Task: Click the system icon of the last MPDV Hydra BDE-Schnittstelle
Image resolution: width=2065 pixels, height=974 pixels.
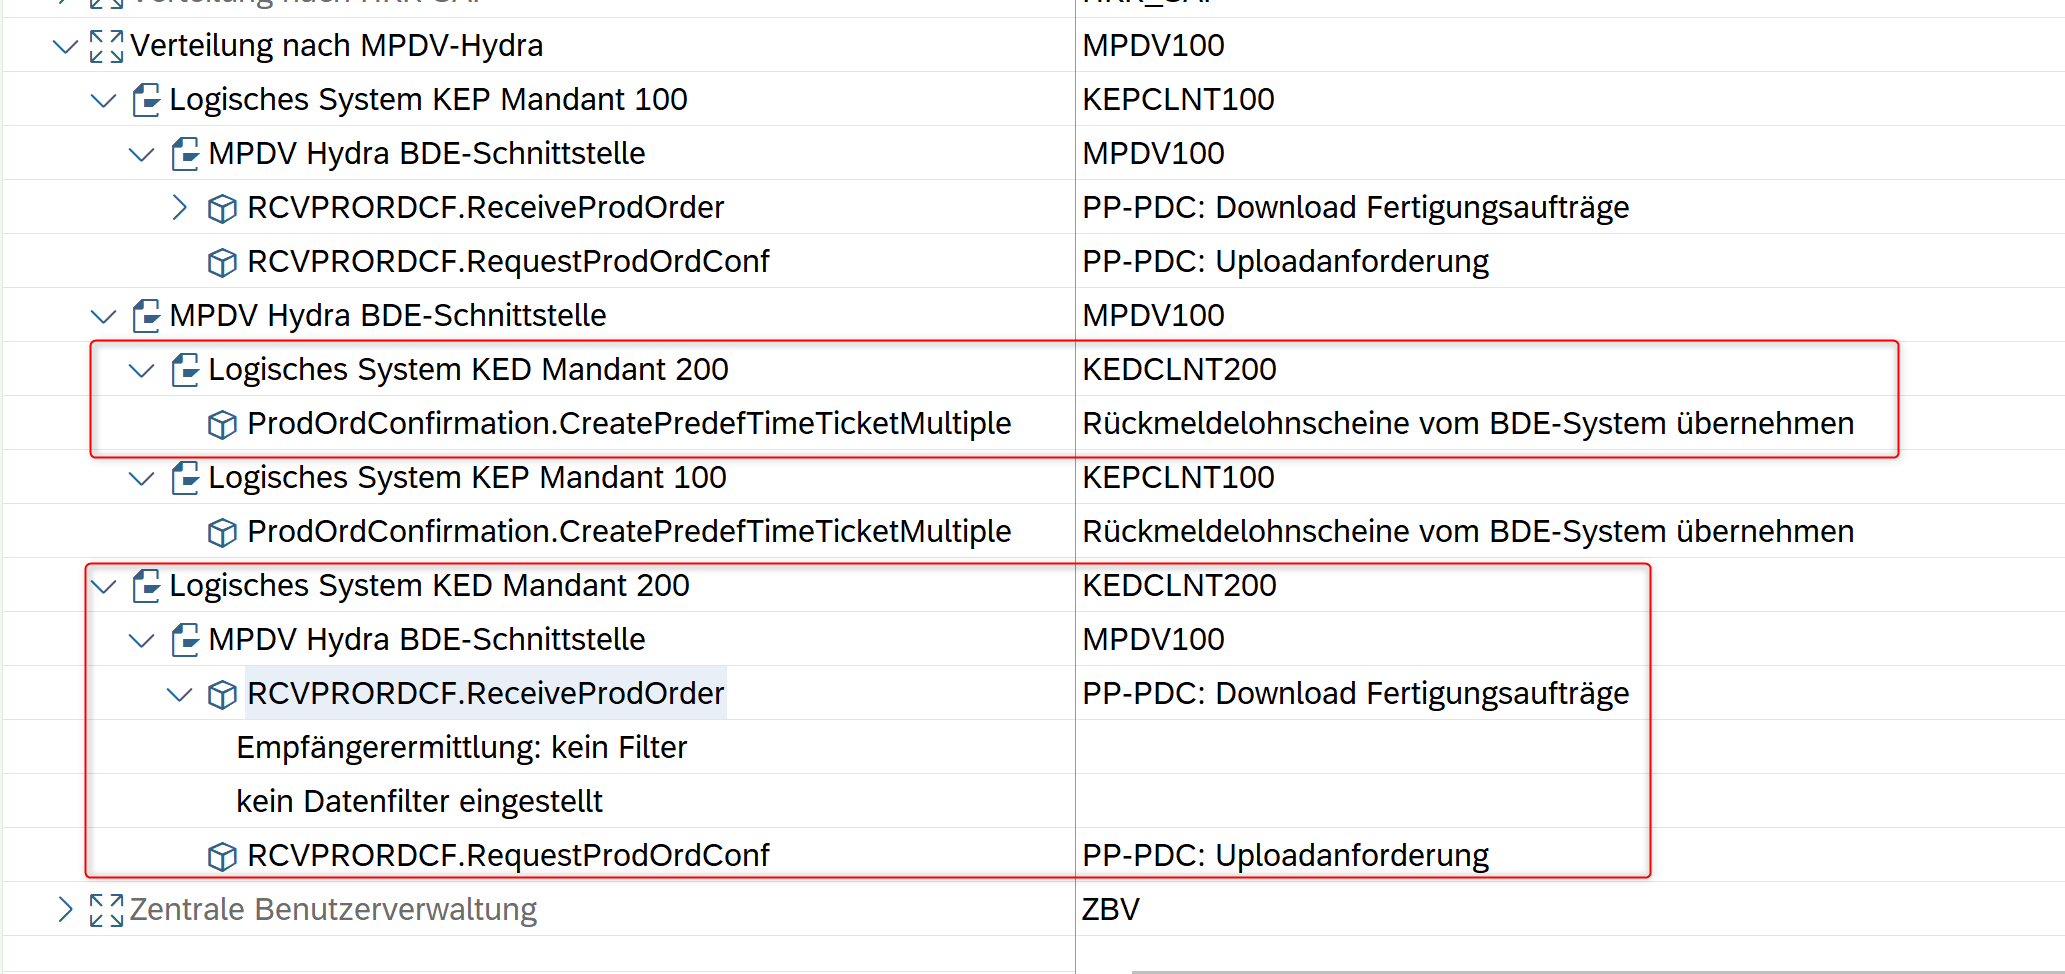Action: [x=185, y=640]
